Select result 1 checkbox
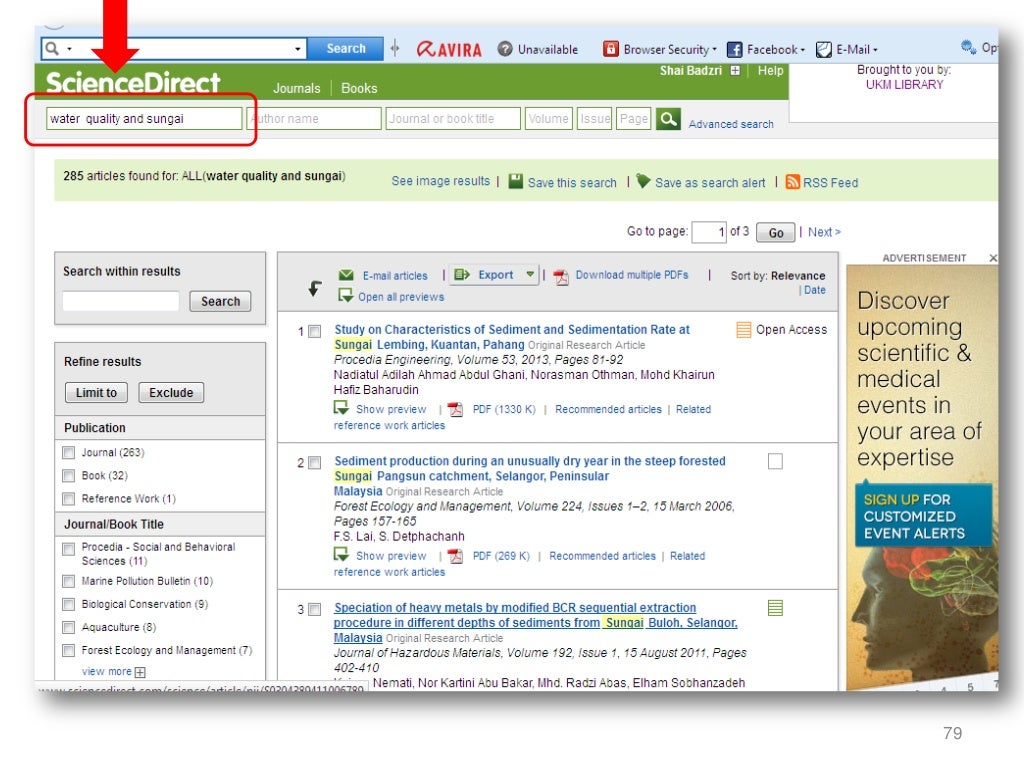This screenshot has height=768, width=1024. coord(315,332)
